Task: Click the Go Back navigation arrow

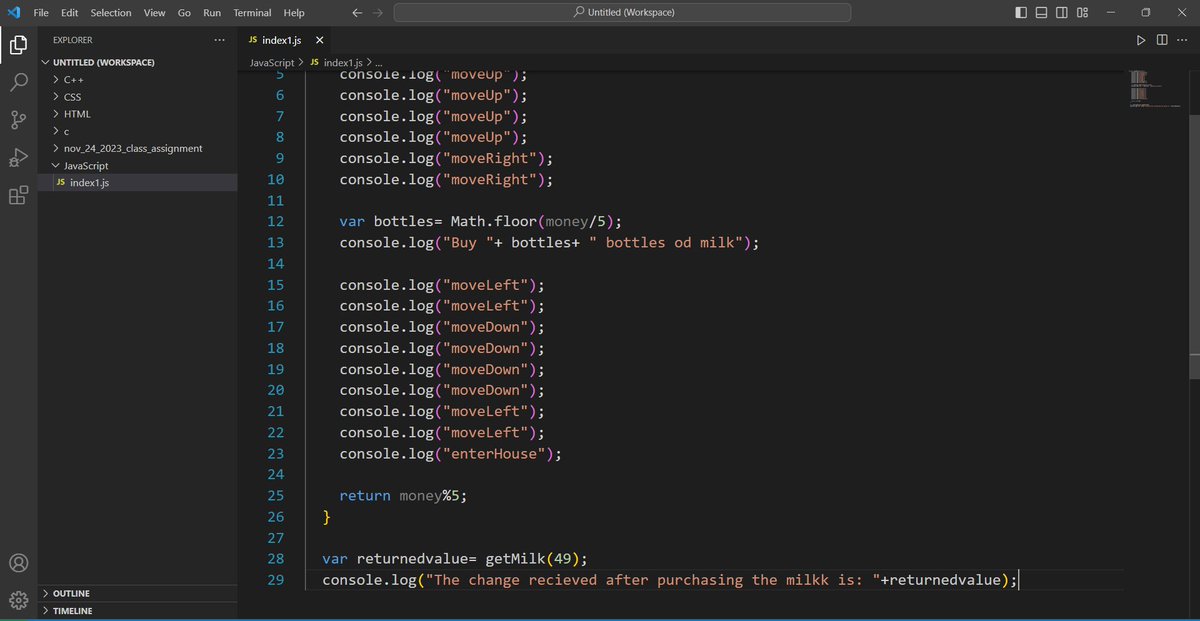Action: [x=356, y=12]
